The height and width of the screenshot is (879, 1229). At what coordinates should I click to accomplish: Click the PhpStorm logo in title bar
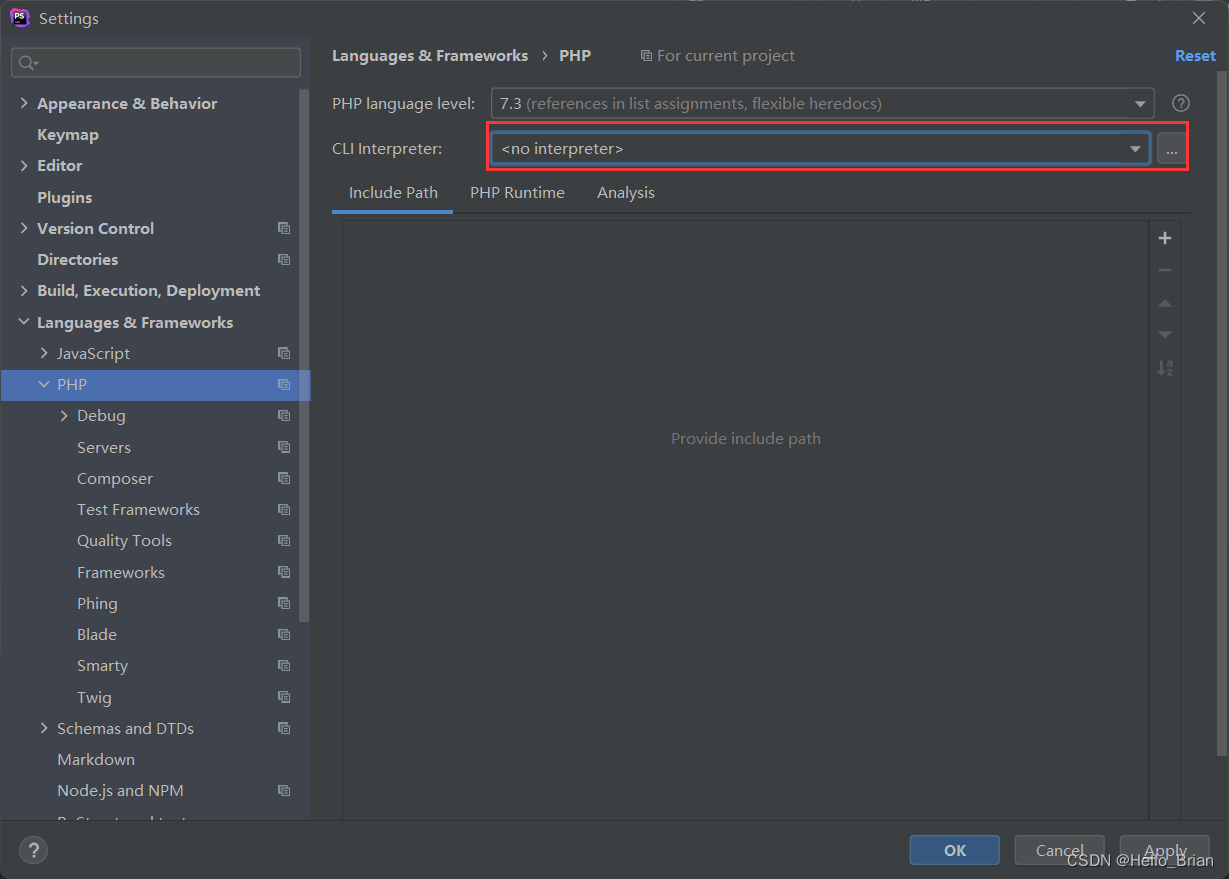click(x=19, y=18)
